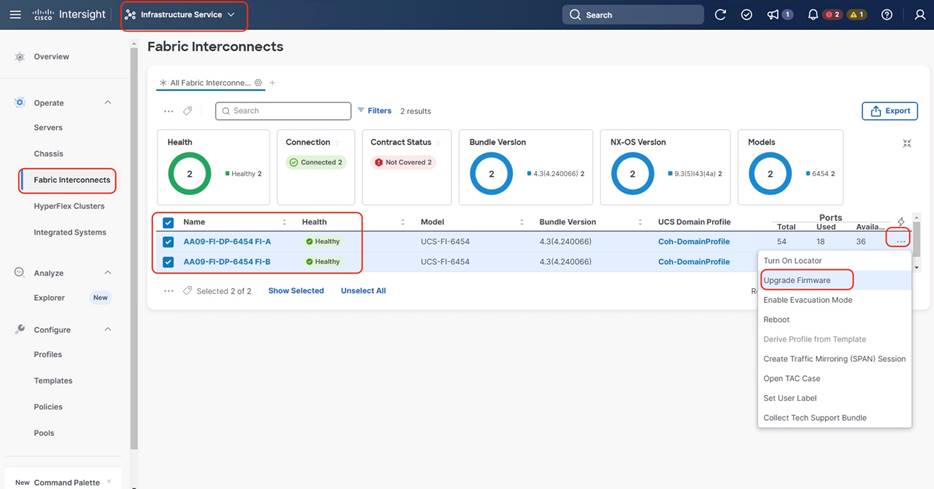This screenshot has width=934, height=489.
Task: Open the ellipsis actions above the table
Action: pyautogui.click(x=169, y=111)
